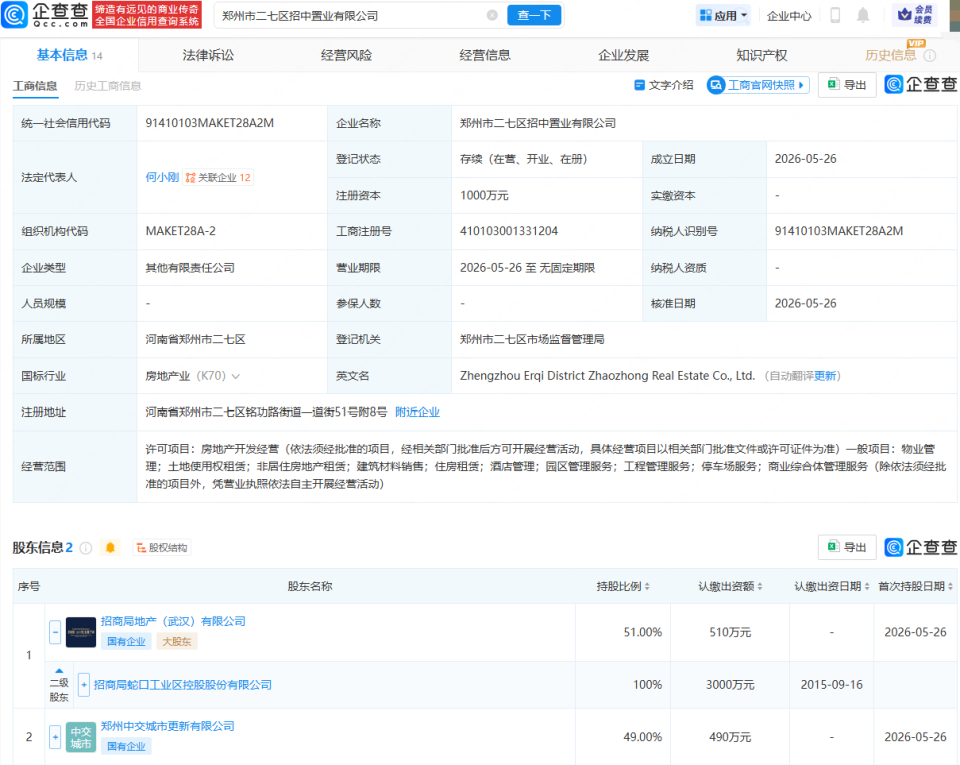Open the 文字介绍 text introduction
Image resolution: width=960 pixels, height=765 pixels.
pos(664,85)
